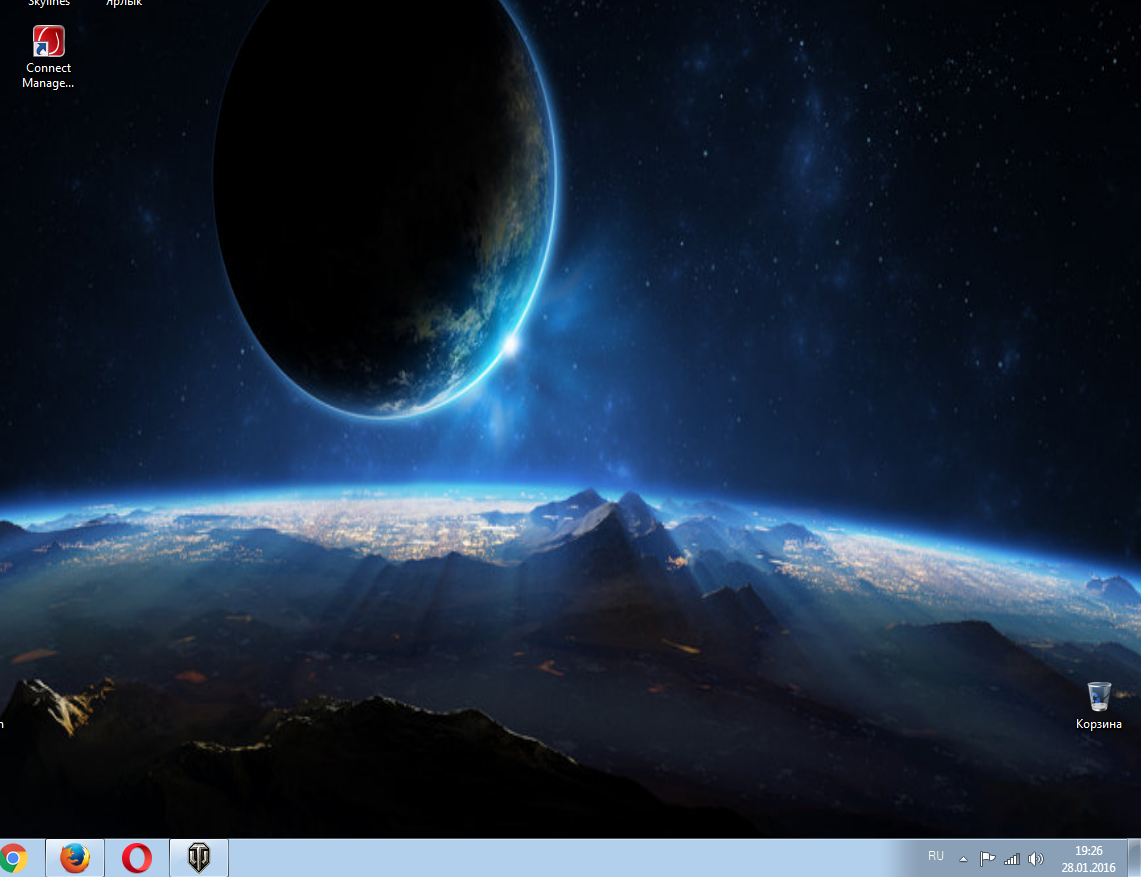Expand hidden tray icons with the arrow

pos(963,858)
